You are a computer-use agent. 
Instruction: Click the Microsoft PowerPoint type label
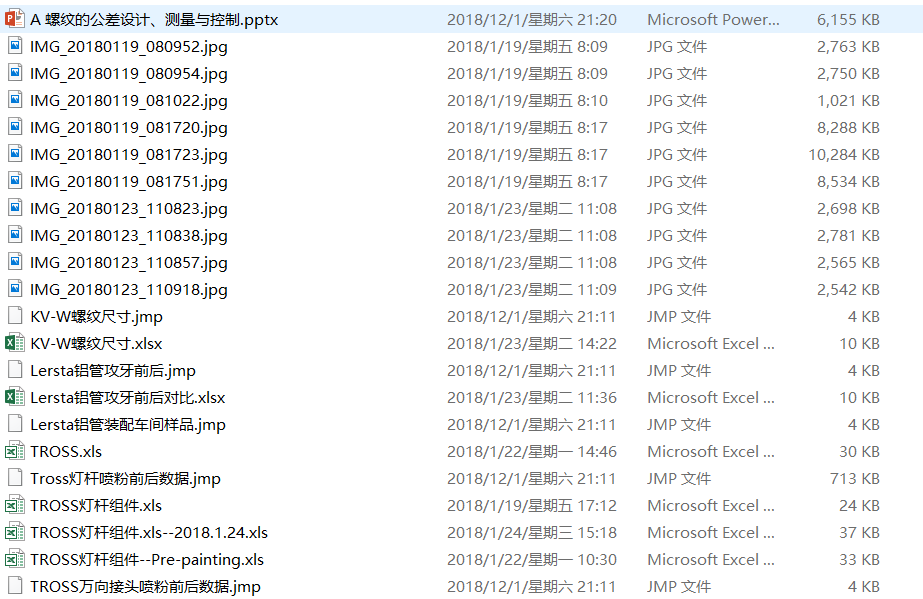(712, 19)
